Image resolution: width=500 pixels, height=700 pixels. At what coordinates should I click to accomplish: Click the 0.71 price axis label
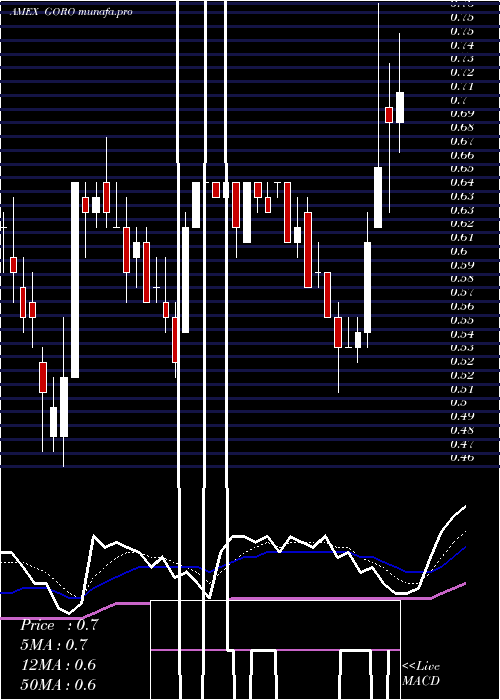point(462,86)
